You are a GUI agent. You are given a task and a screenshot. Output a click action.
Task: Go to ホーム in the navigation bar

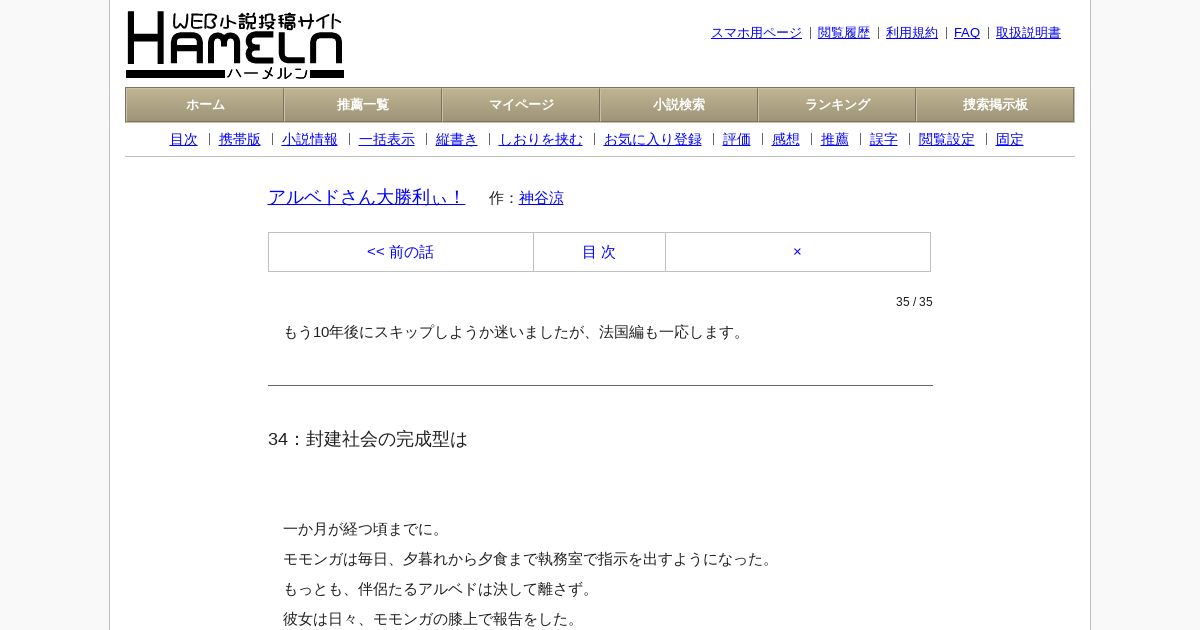click(205, 105)
